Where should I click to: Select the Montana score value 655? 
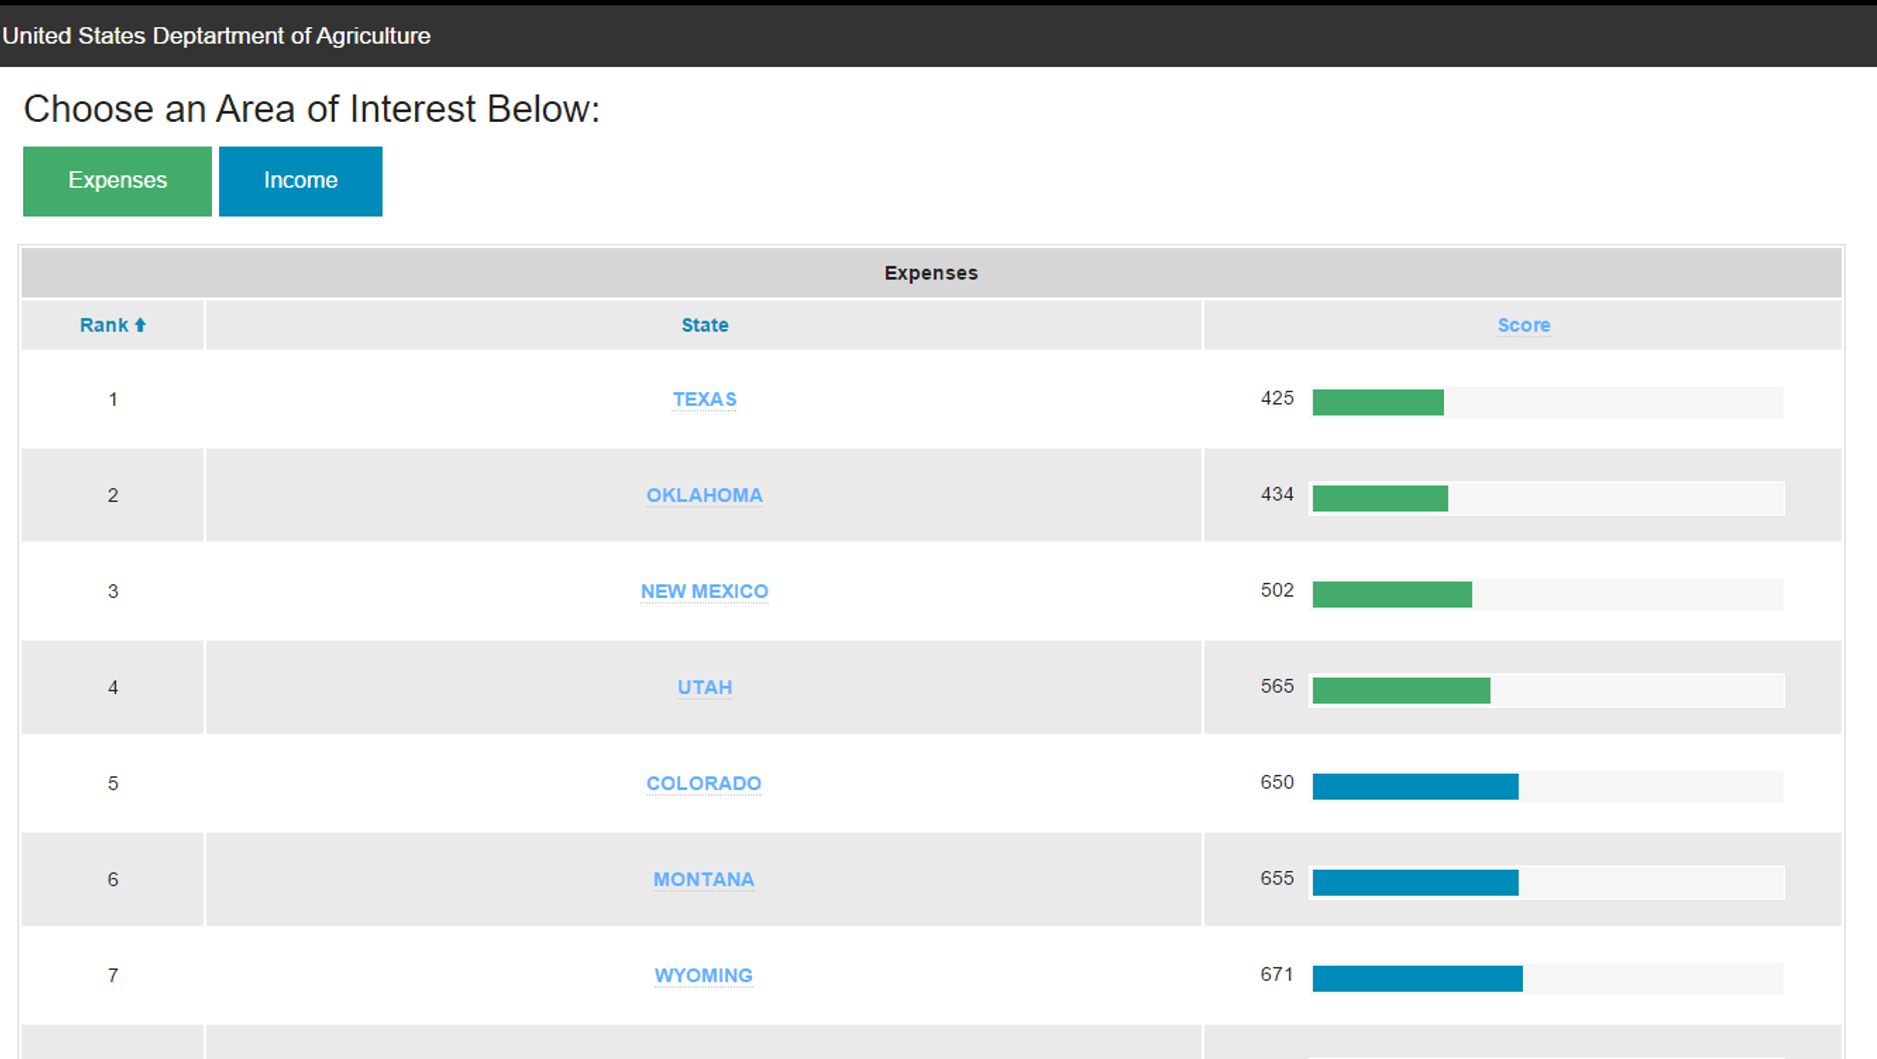(1277, 878)
